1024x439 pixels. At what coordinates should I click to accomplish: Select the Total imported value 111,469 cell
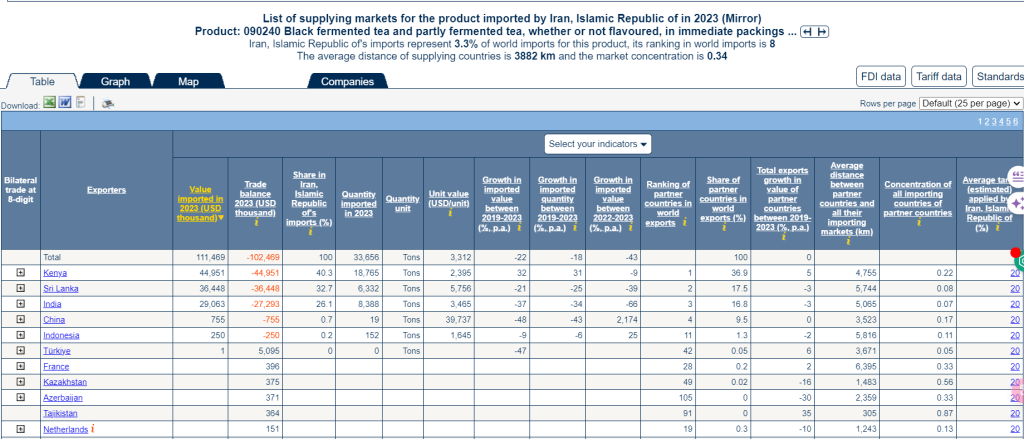(x=200, y=257)
